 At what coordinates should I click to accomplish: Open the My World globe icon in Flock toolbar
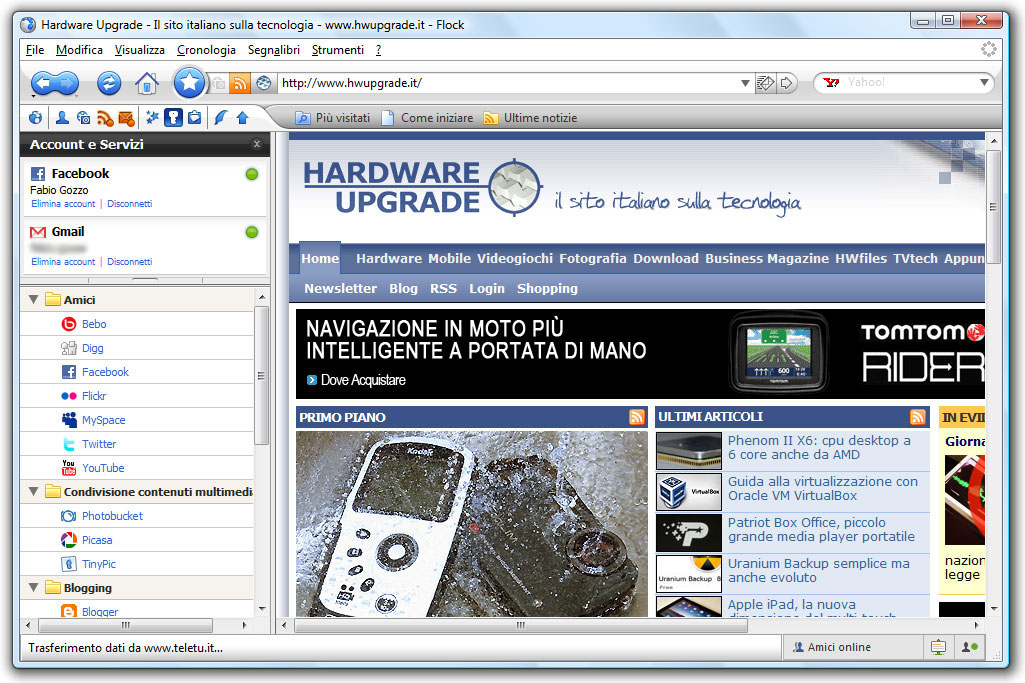(36, 118)
